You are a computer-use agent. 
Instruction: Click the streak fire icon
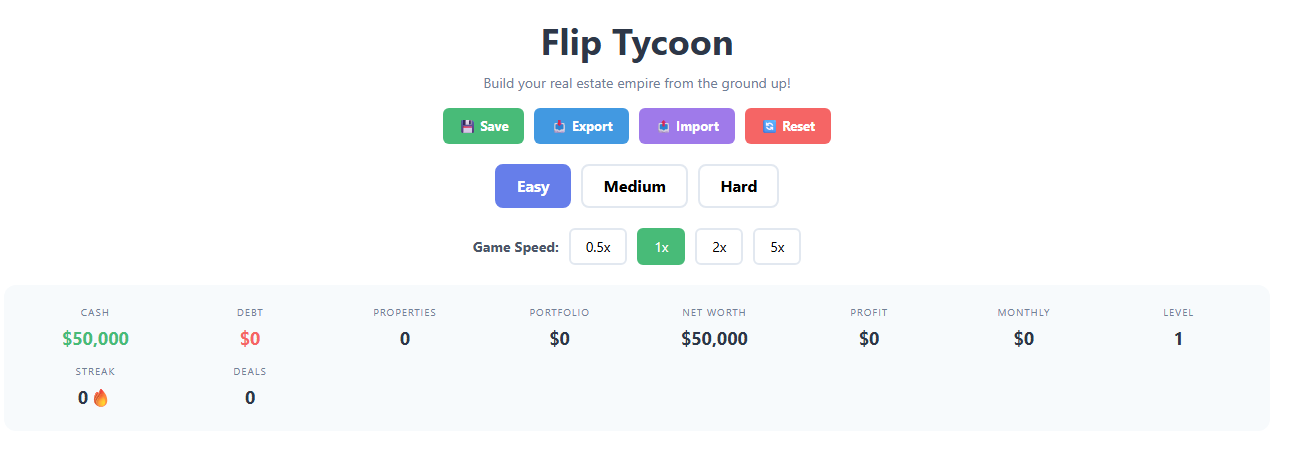coord(100,398)
